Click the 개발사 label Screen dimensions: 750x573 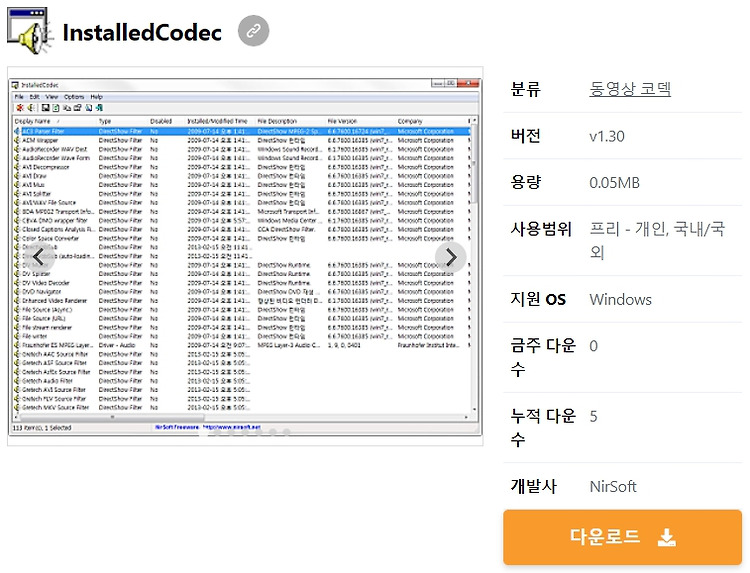(533, 486)
